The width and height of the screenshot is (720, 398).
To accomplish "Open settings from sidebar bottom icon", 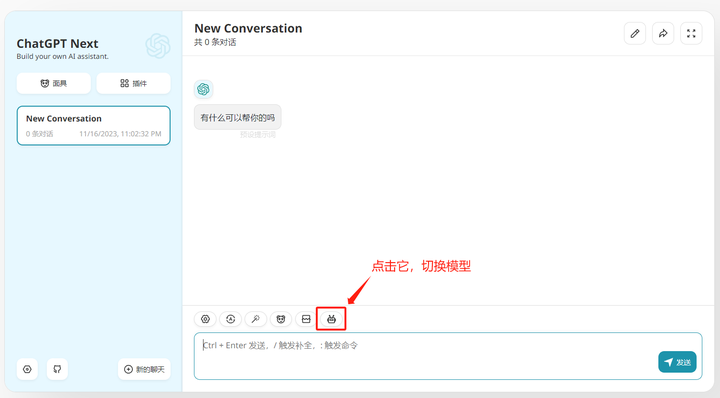I will [28, 369].
